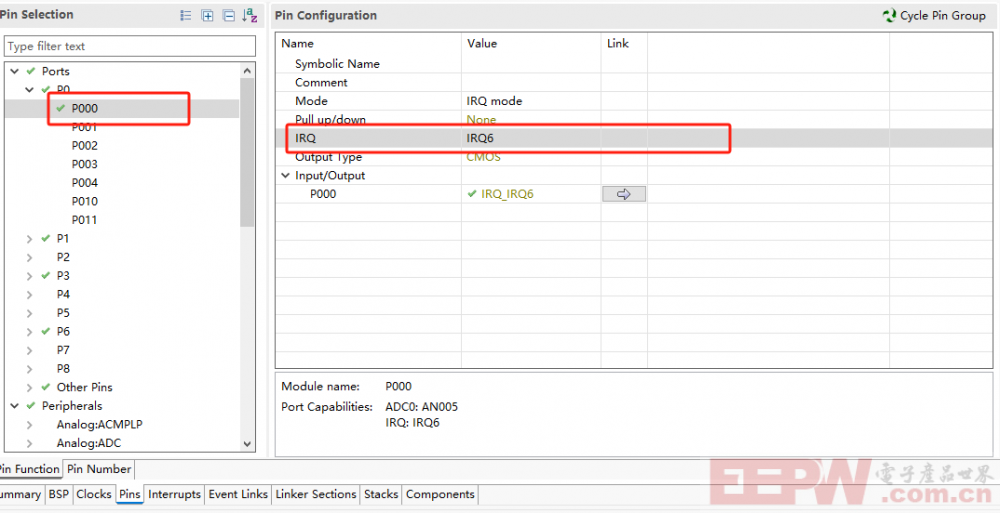The width and height of the screenshot is (1000, 513).
Task: Expand the Analog:ADC peripheral
Action: click(x=29, y=443)
